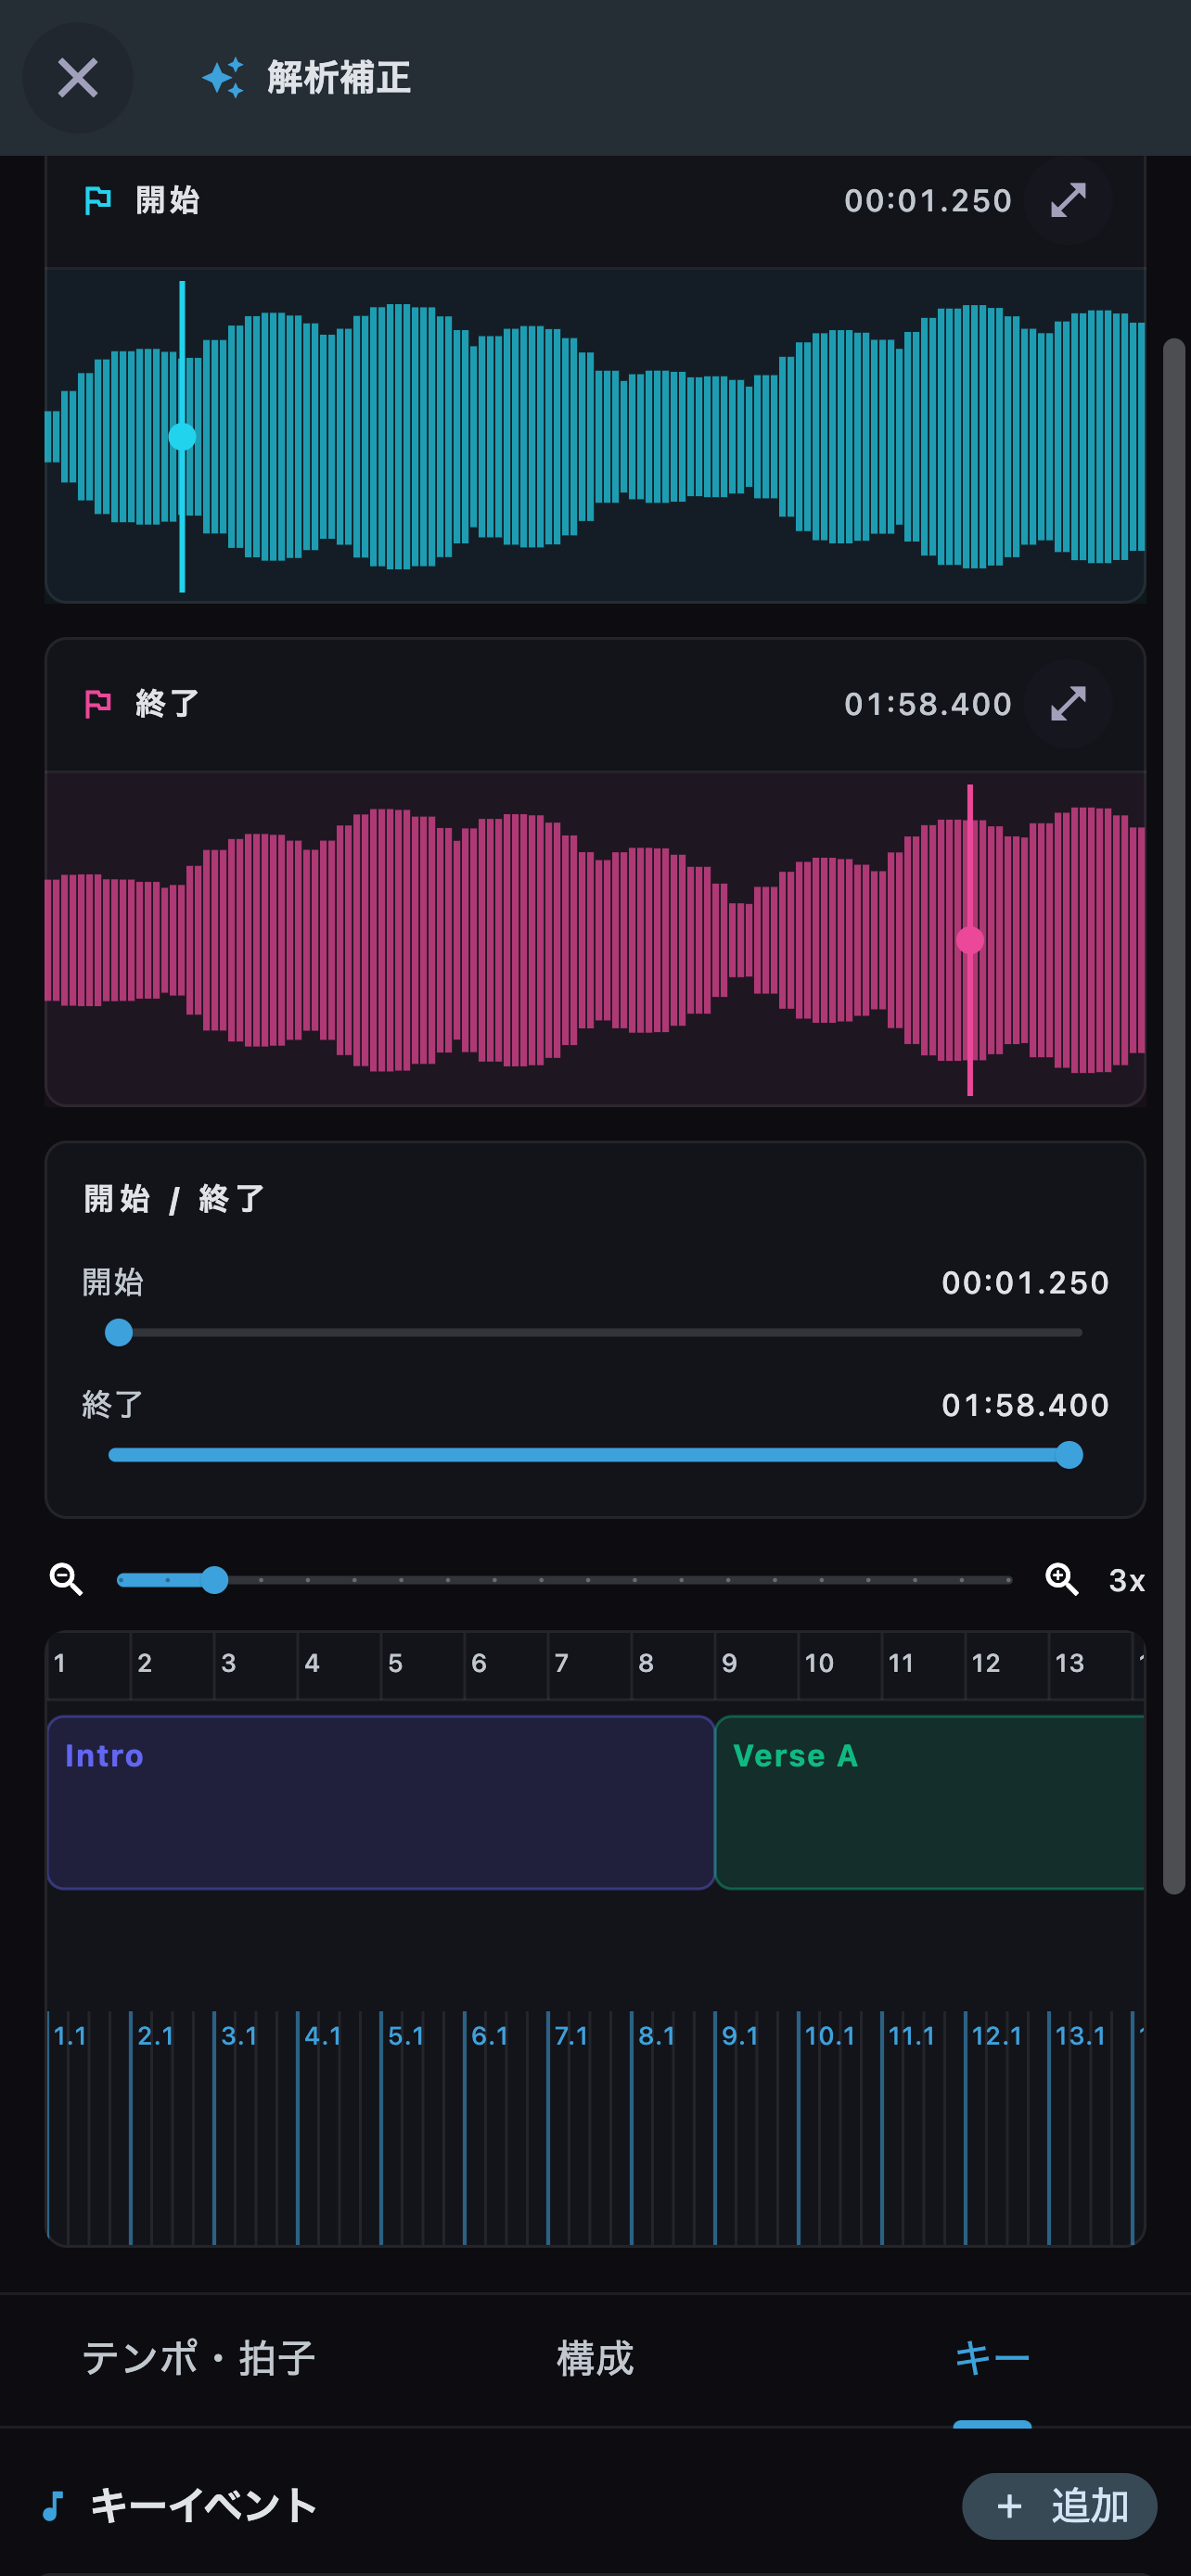Click the 01:58.400 value above 終了 slider
1191x2576 pixels.
pos(1025,1405)
